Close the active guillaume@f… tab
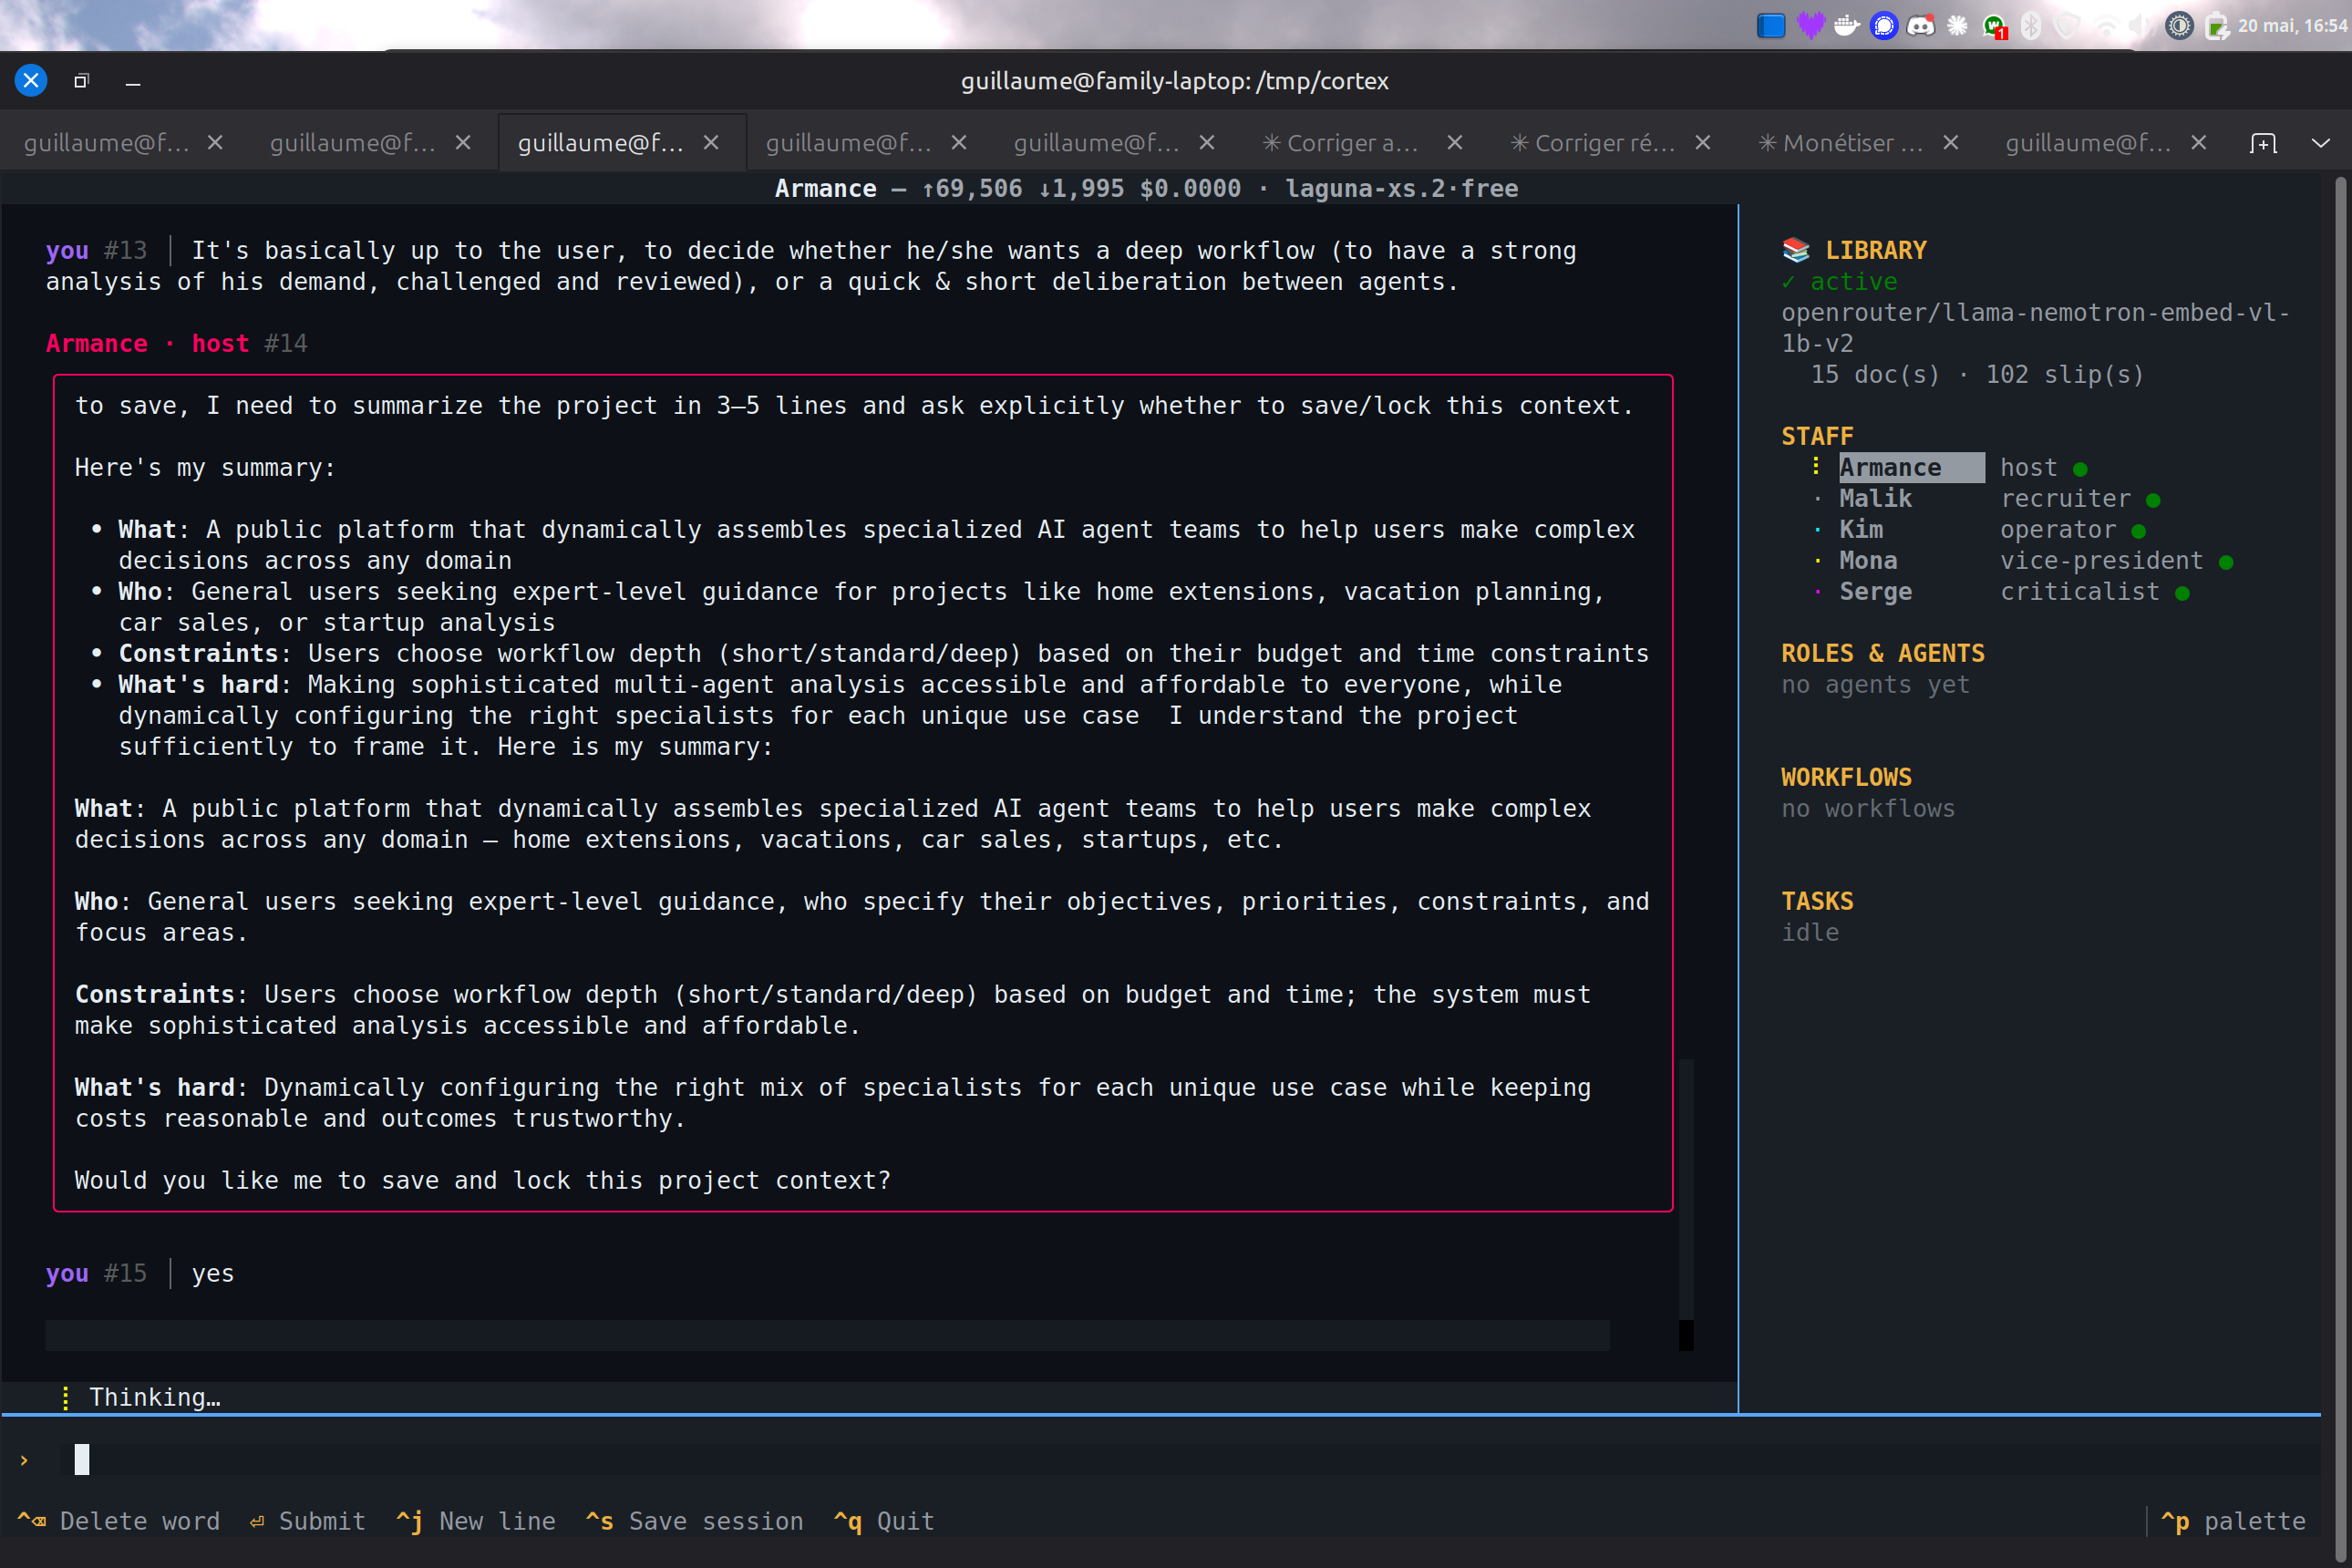 711,143
